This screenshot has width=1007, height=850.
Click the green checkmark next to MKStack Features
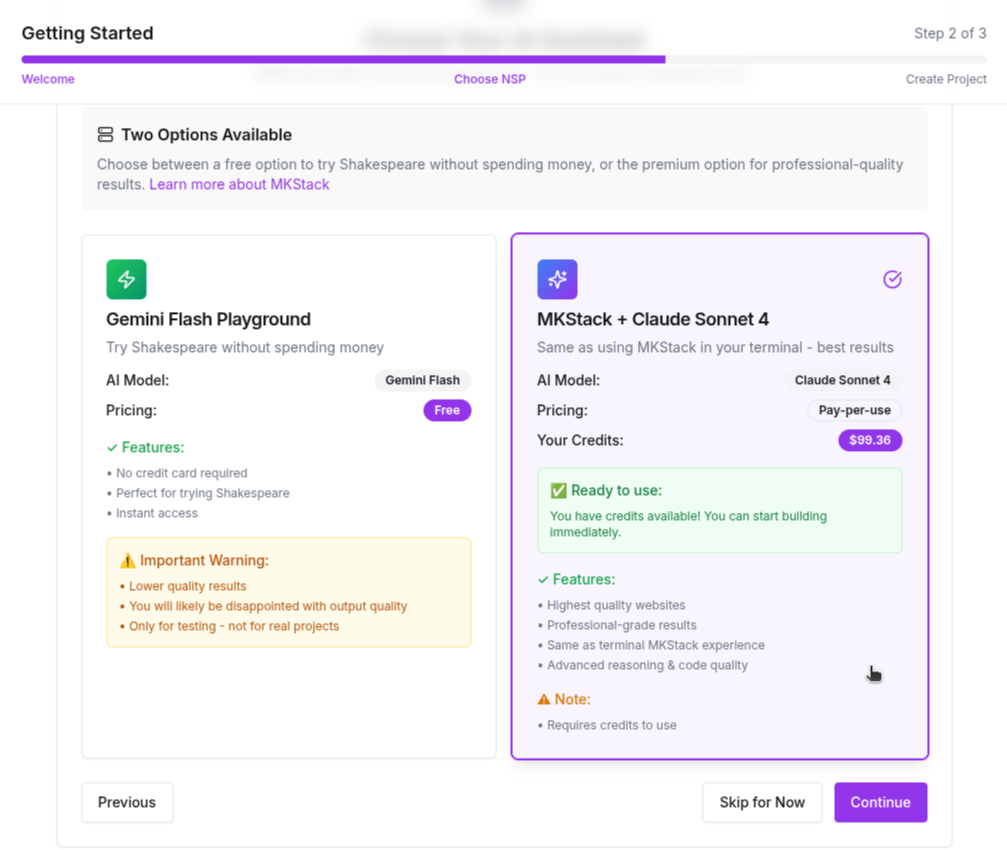pos(543,580)
